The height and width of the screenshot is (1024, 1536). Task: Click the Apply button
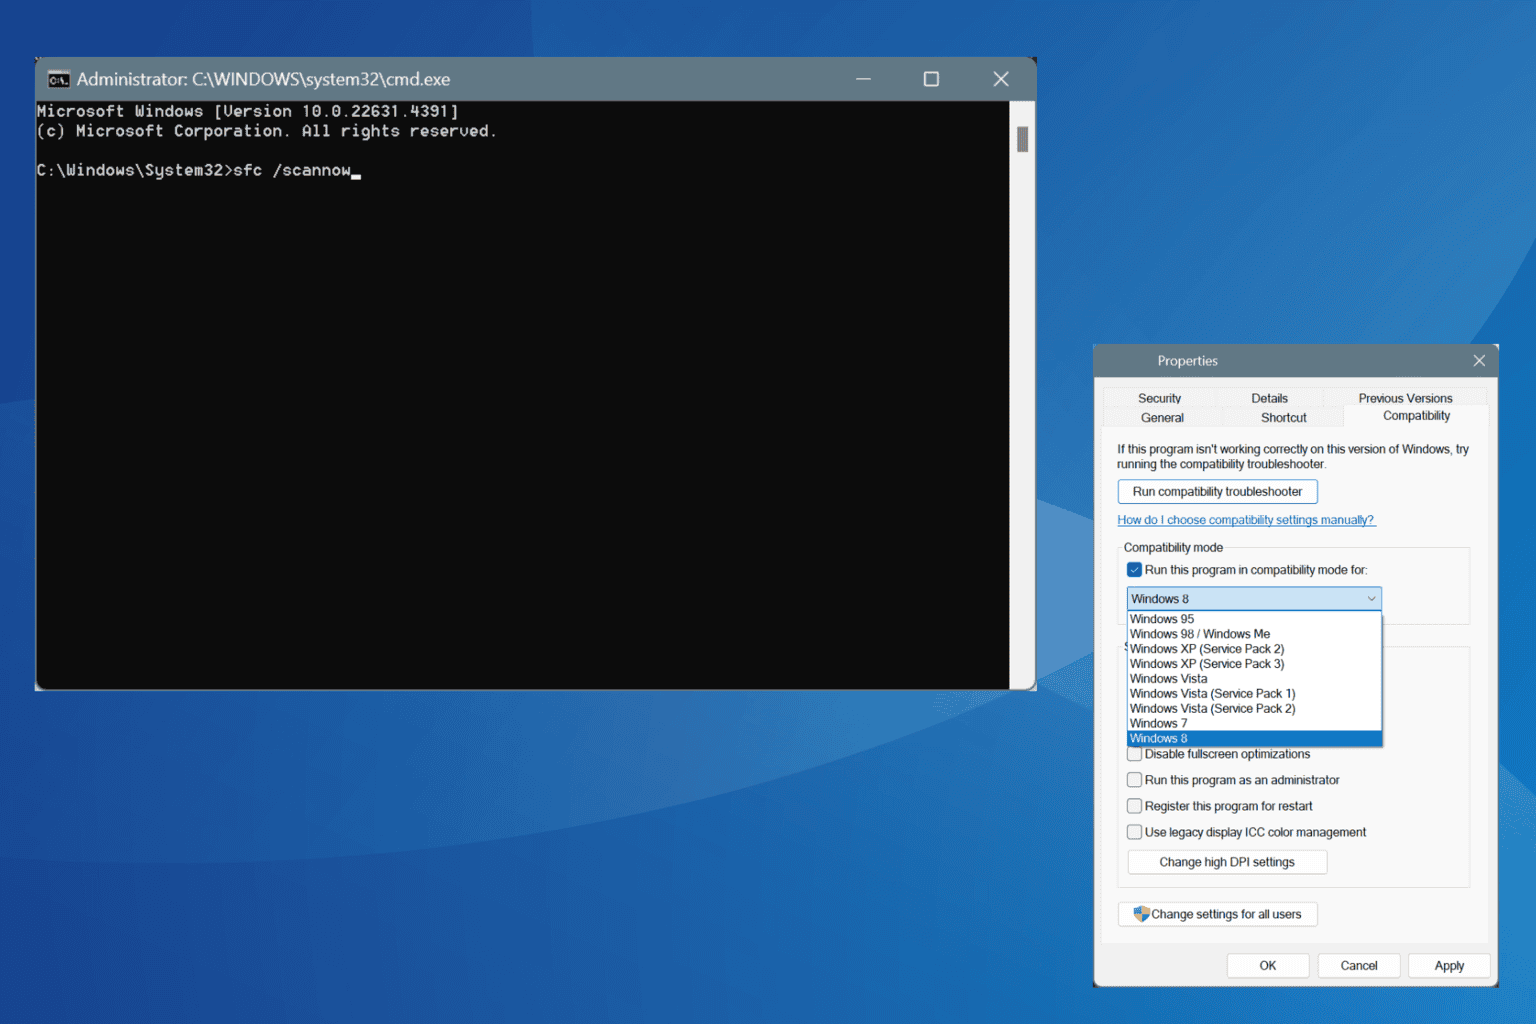tap(1449, 966)
